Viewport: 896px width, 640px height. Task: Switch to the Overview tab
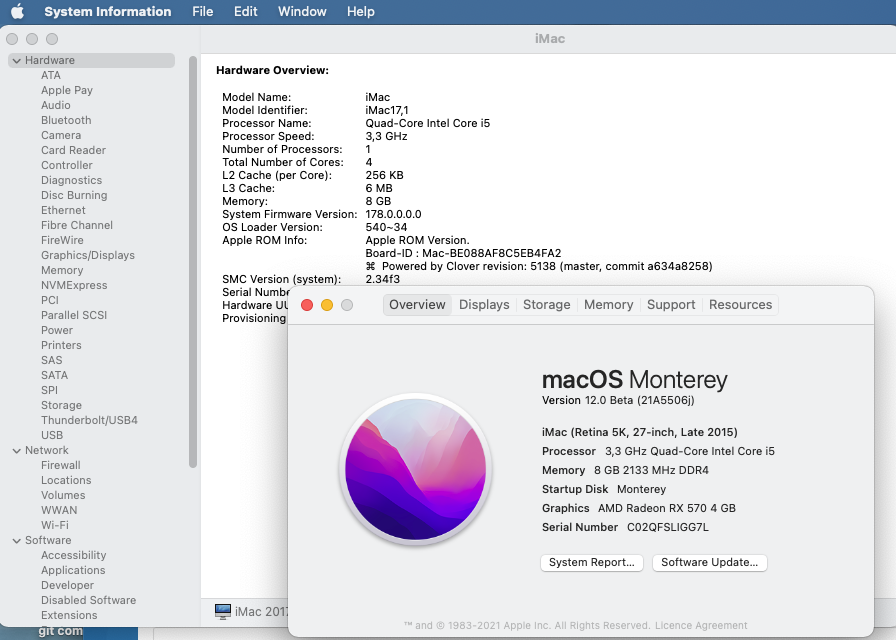click(417, 305)
